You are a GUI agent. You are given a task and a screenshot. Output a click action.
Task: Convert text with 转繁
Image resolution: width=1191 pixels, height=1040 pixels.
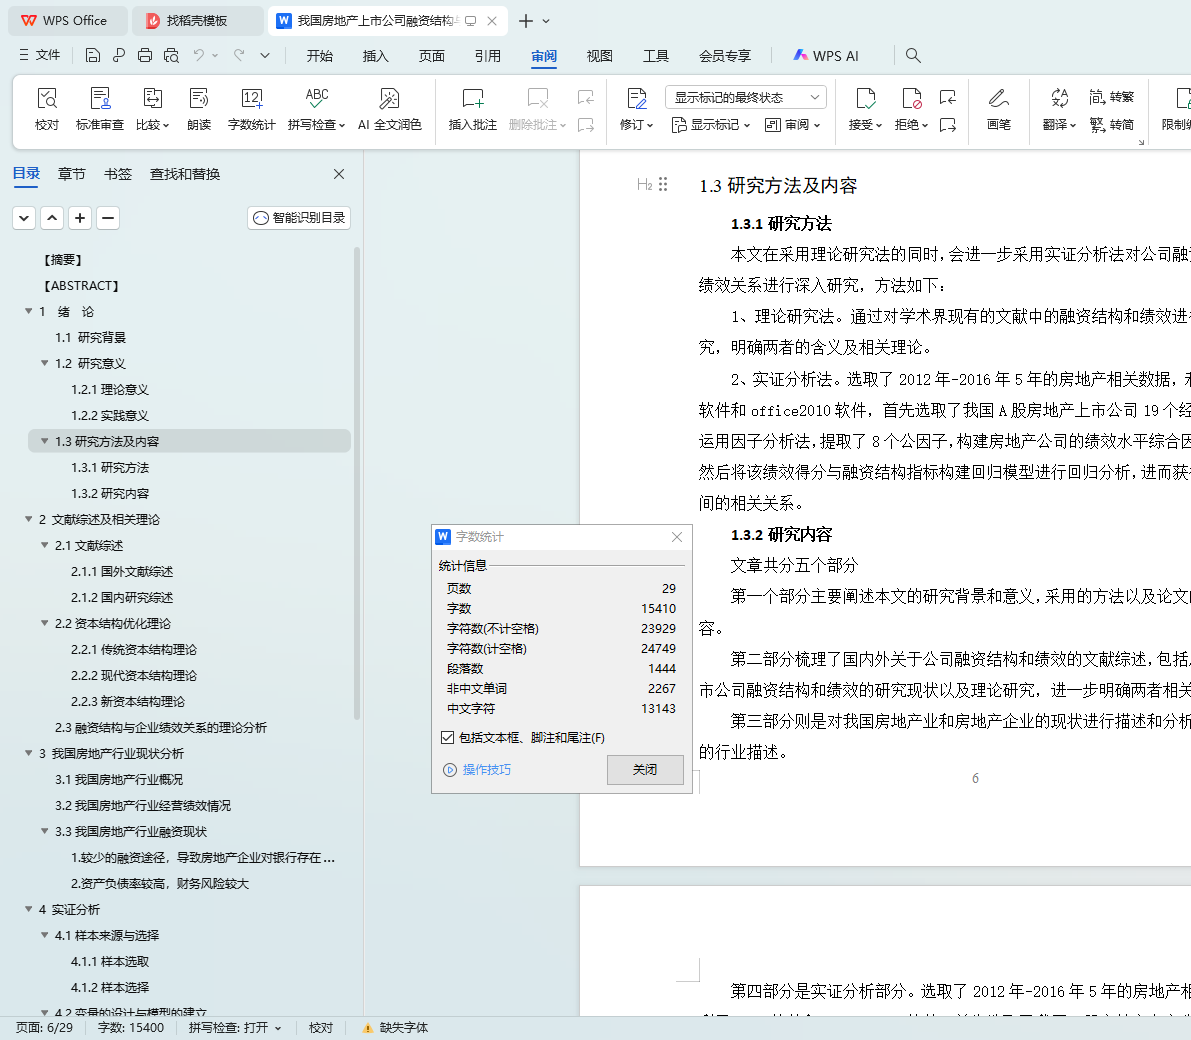1111,96
